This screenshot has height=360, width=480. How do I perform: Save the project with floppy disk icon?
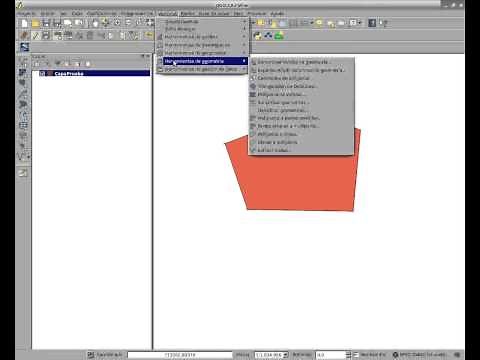tap(46, 23)
